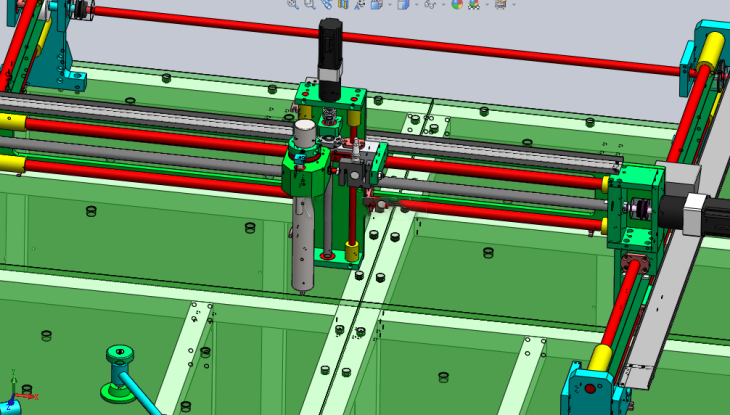
Task: Open the Hide/Show Items dropdown arrow
Action: coord(443,4)
